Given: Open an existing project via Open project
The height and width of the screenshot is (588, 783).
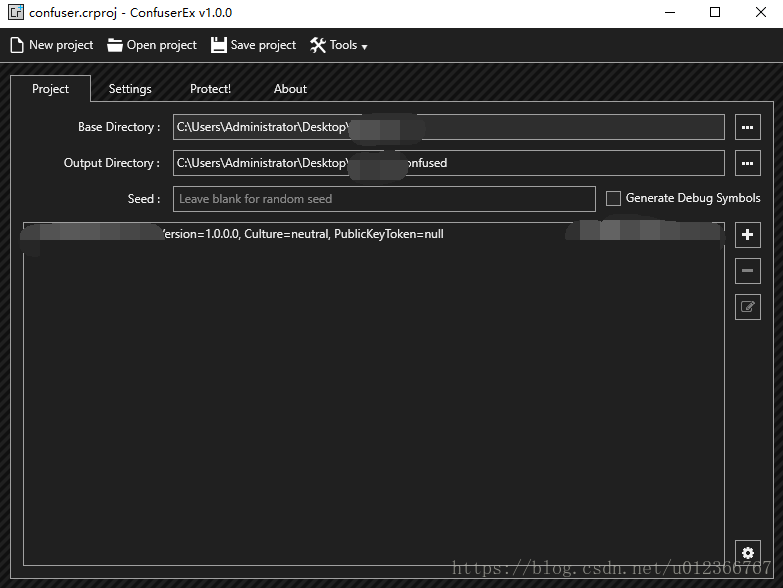Looking at the screenshot, I should (152, 45).
